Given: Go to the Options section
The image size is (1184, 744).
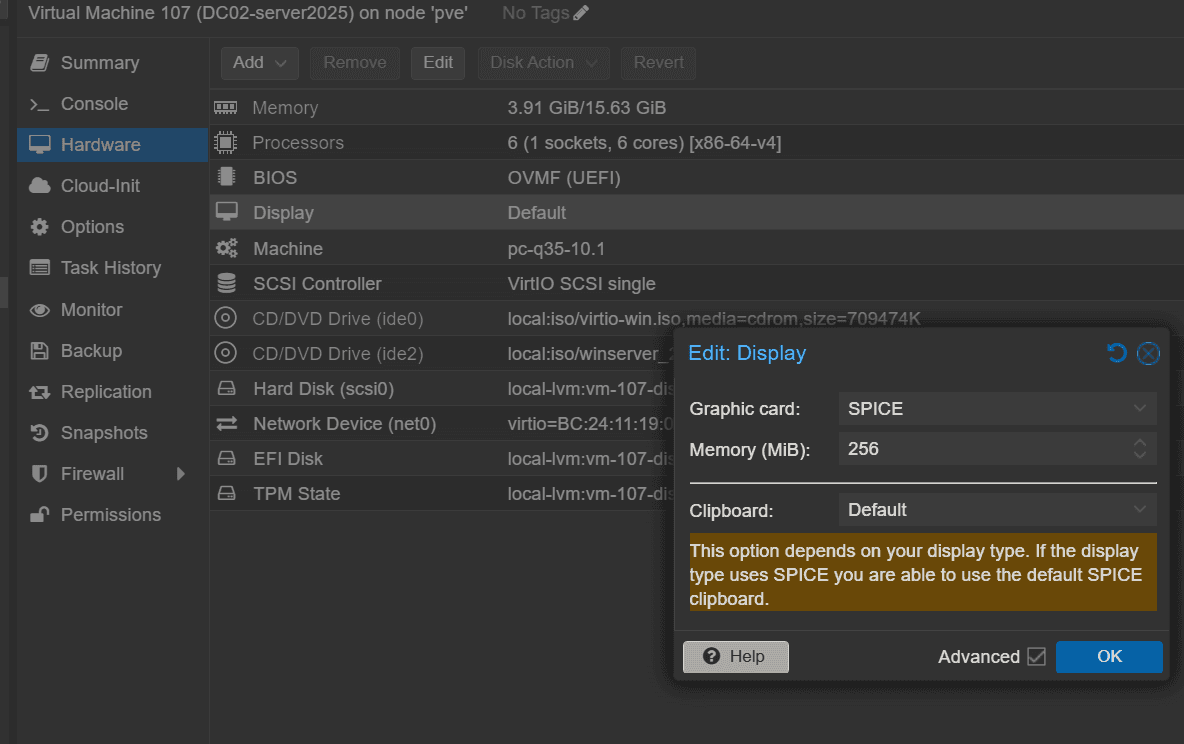Looking at the screenshot, I should coord(113,227).
